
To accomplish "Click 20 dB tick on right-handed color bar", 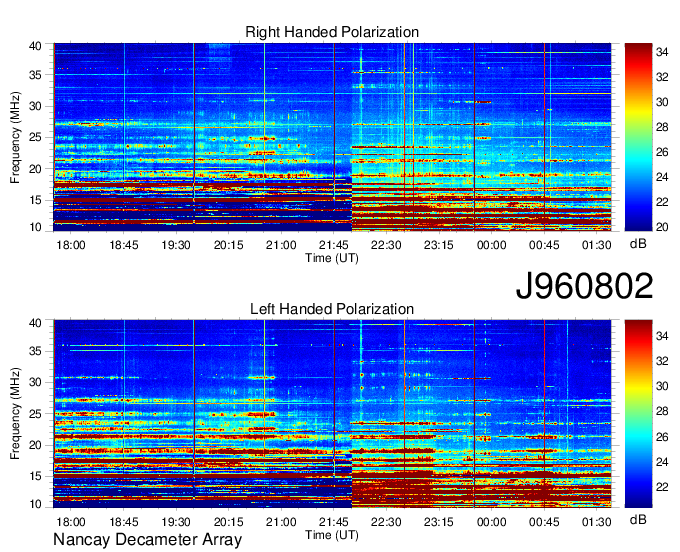I will tap(662, 227).
